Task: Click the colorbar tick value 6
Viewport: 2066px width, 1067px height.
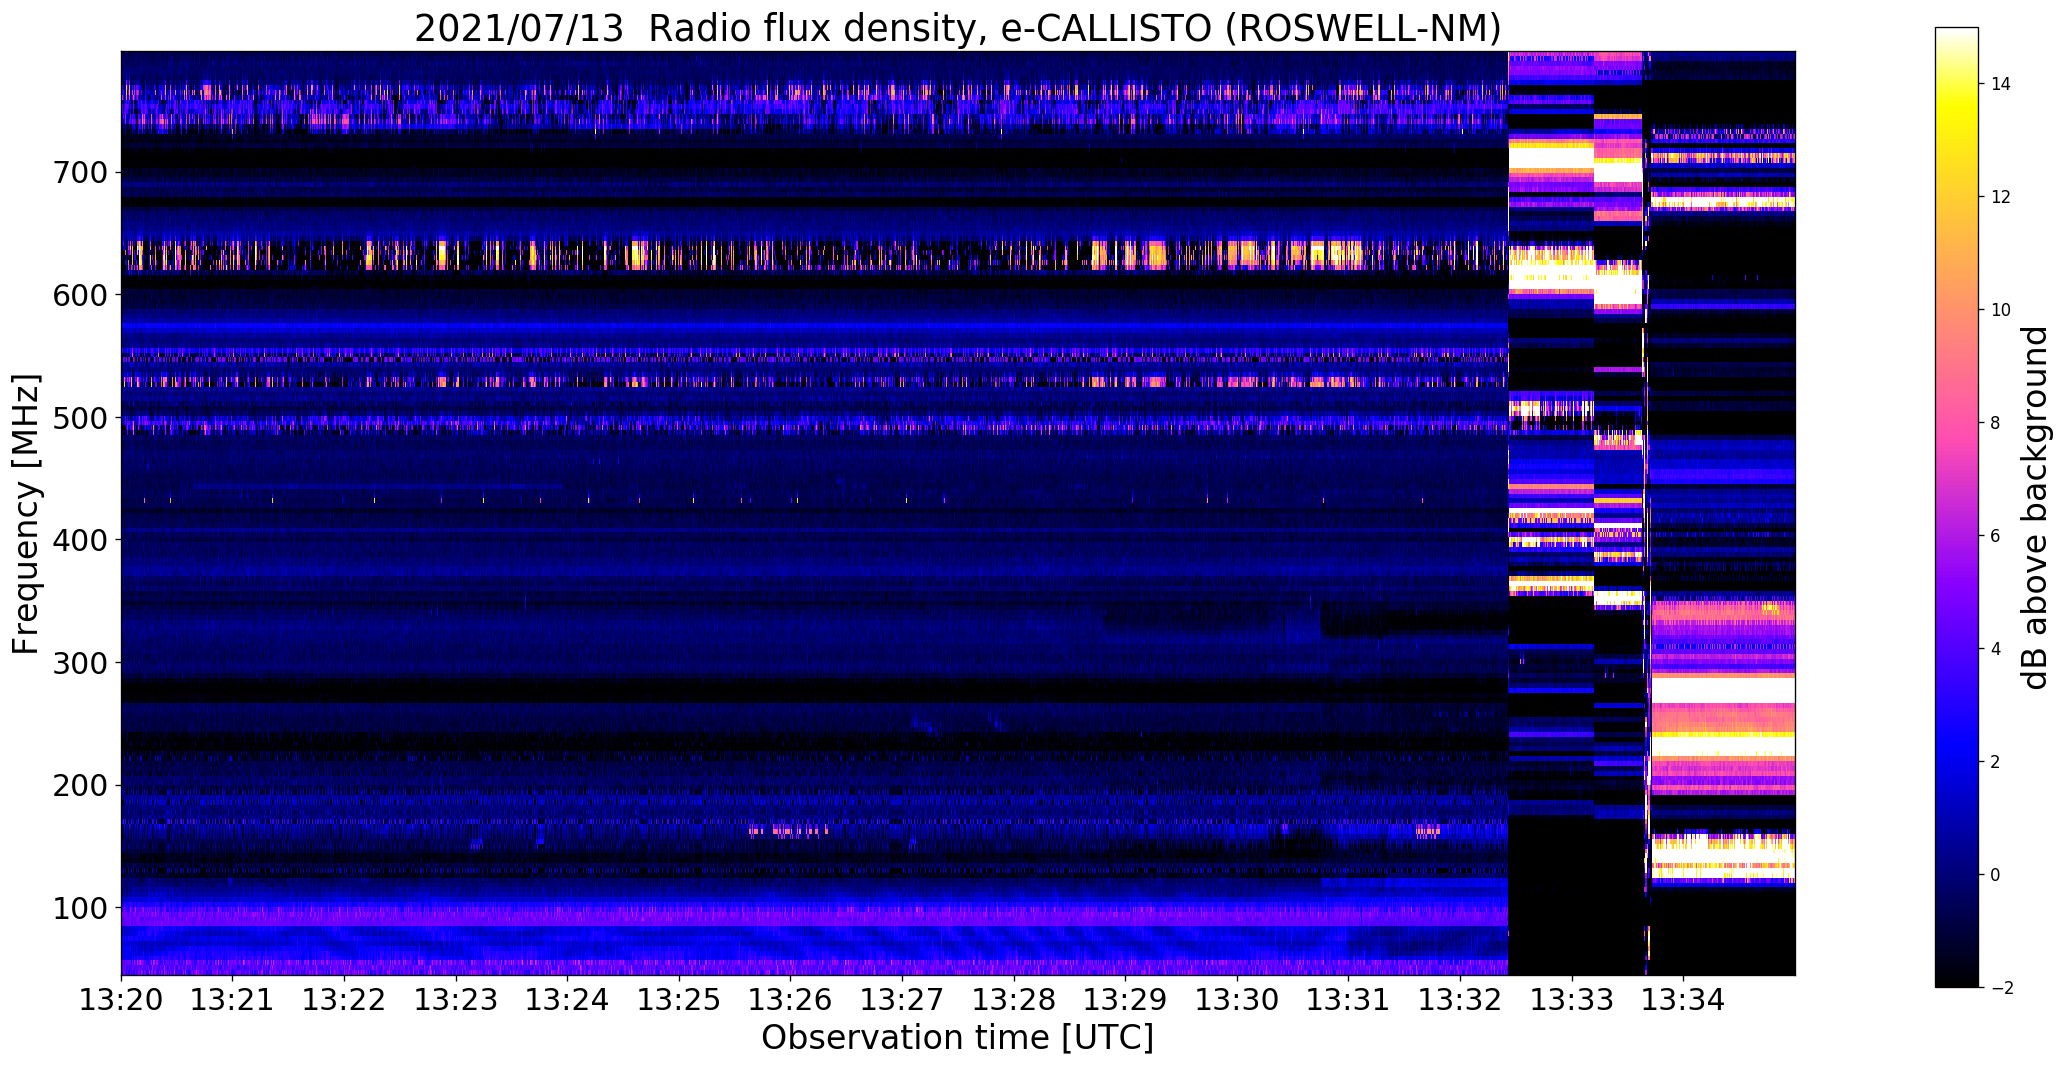Action: (1996, 536)
